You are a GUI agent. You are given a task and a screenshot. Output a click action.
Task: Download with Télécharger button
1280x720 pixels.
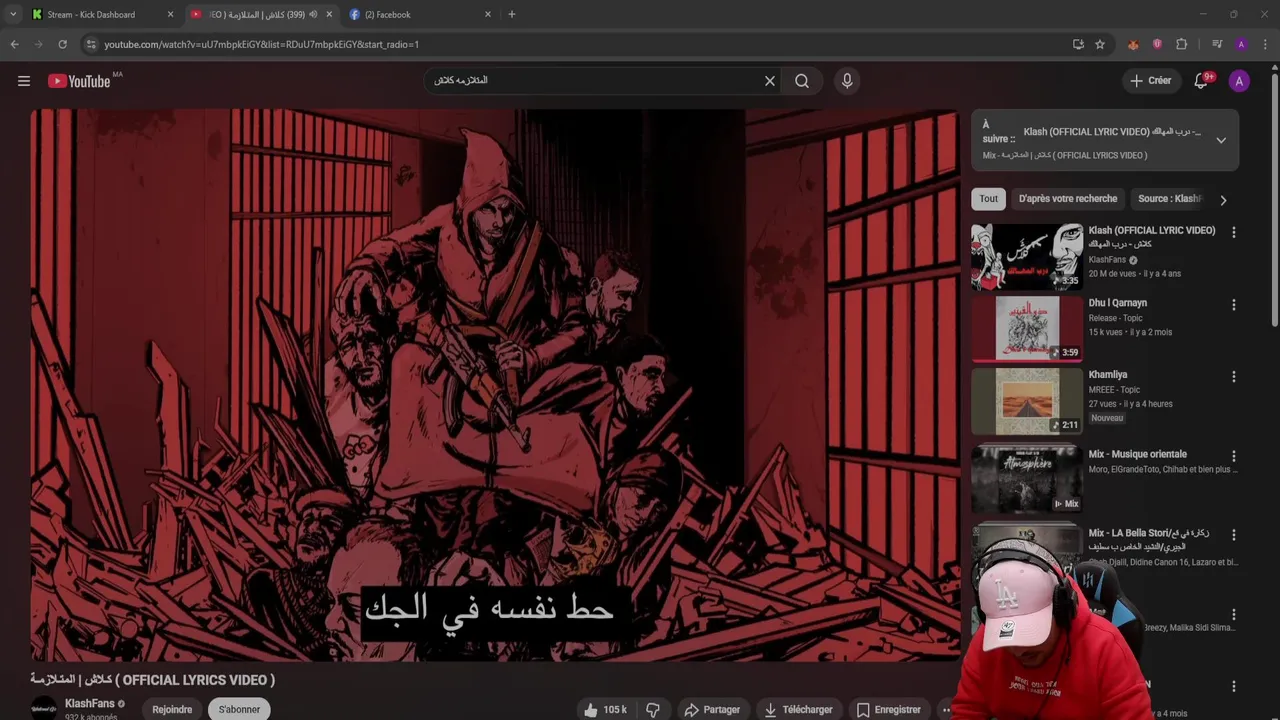click(798, 710)
